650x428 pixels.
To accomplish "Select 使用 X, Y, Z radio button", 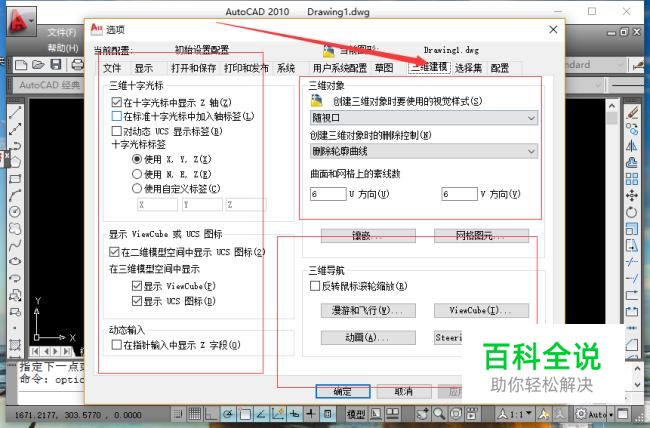I will [137, 159].
